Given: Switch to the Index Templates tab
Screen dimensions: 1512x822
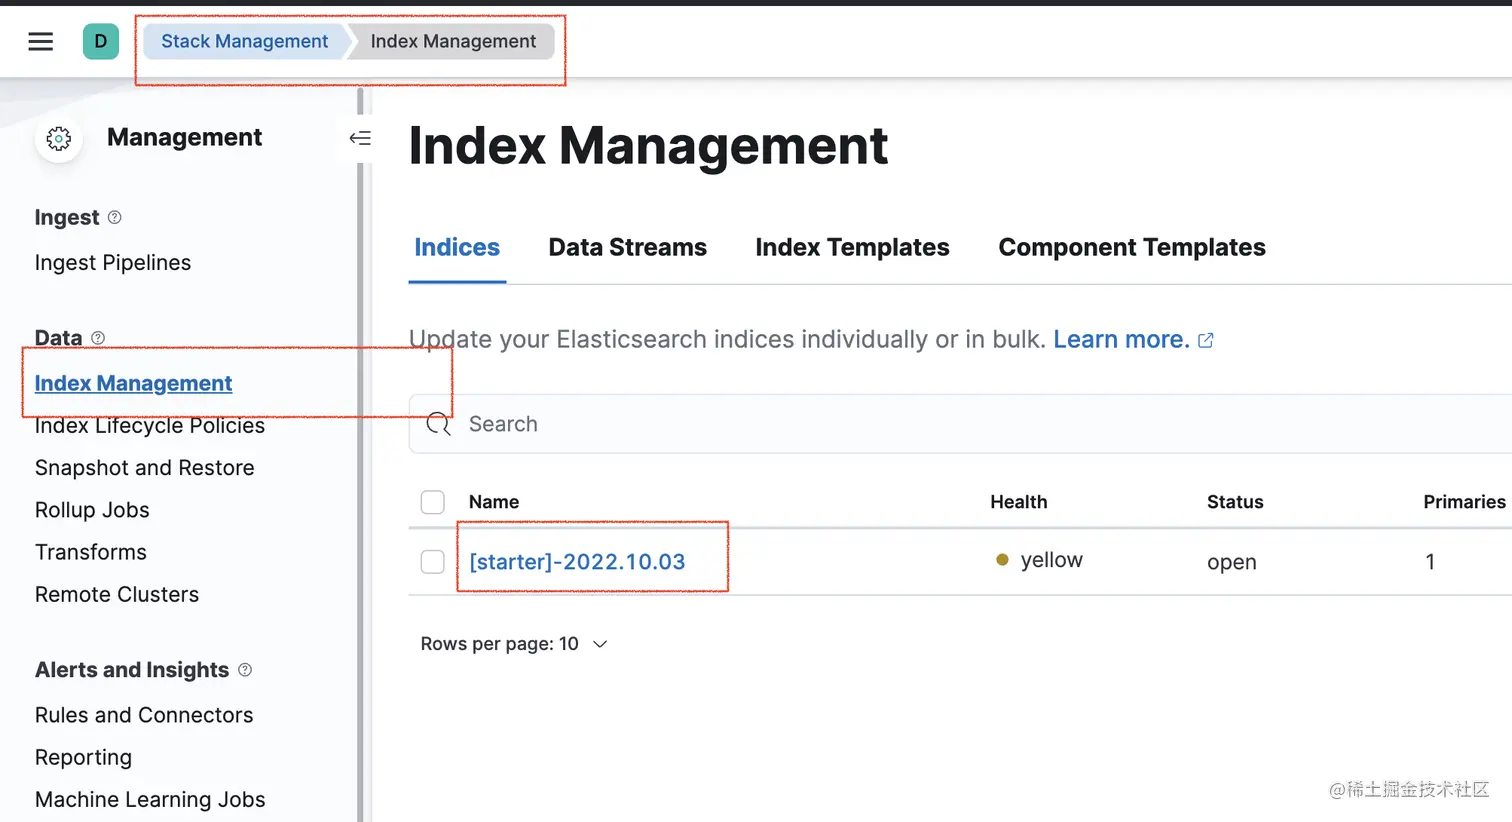Looking at the screenshot, I should click(852, 247).
